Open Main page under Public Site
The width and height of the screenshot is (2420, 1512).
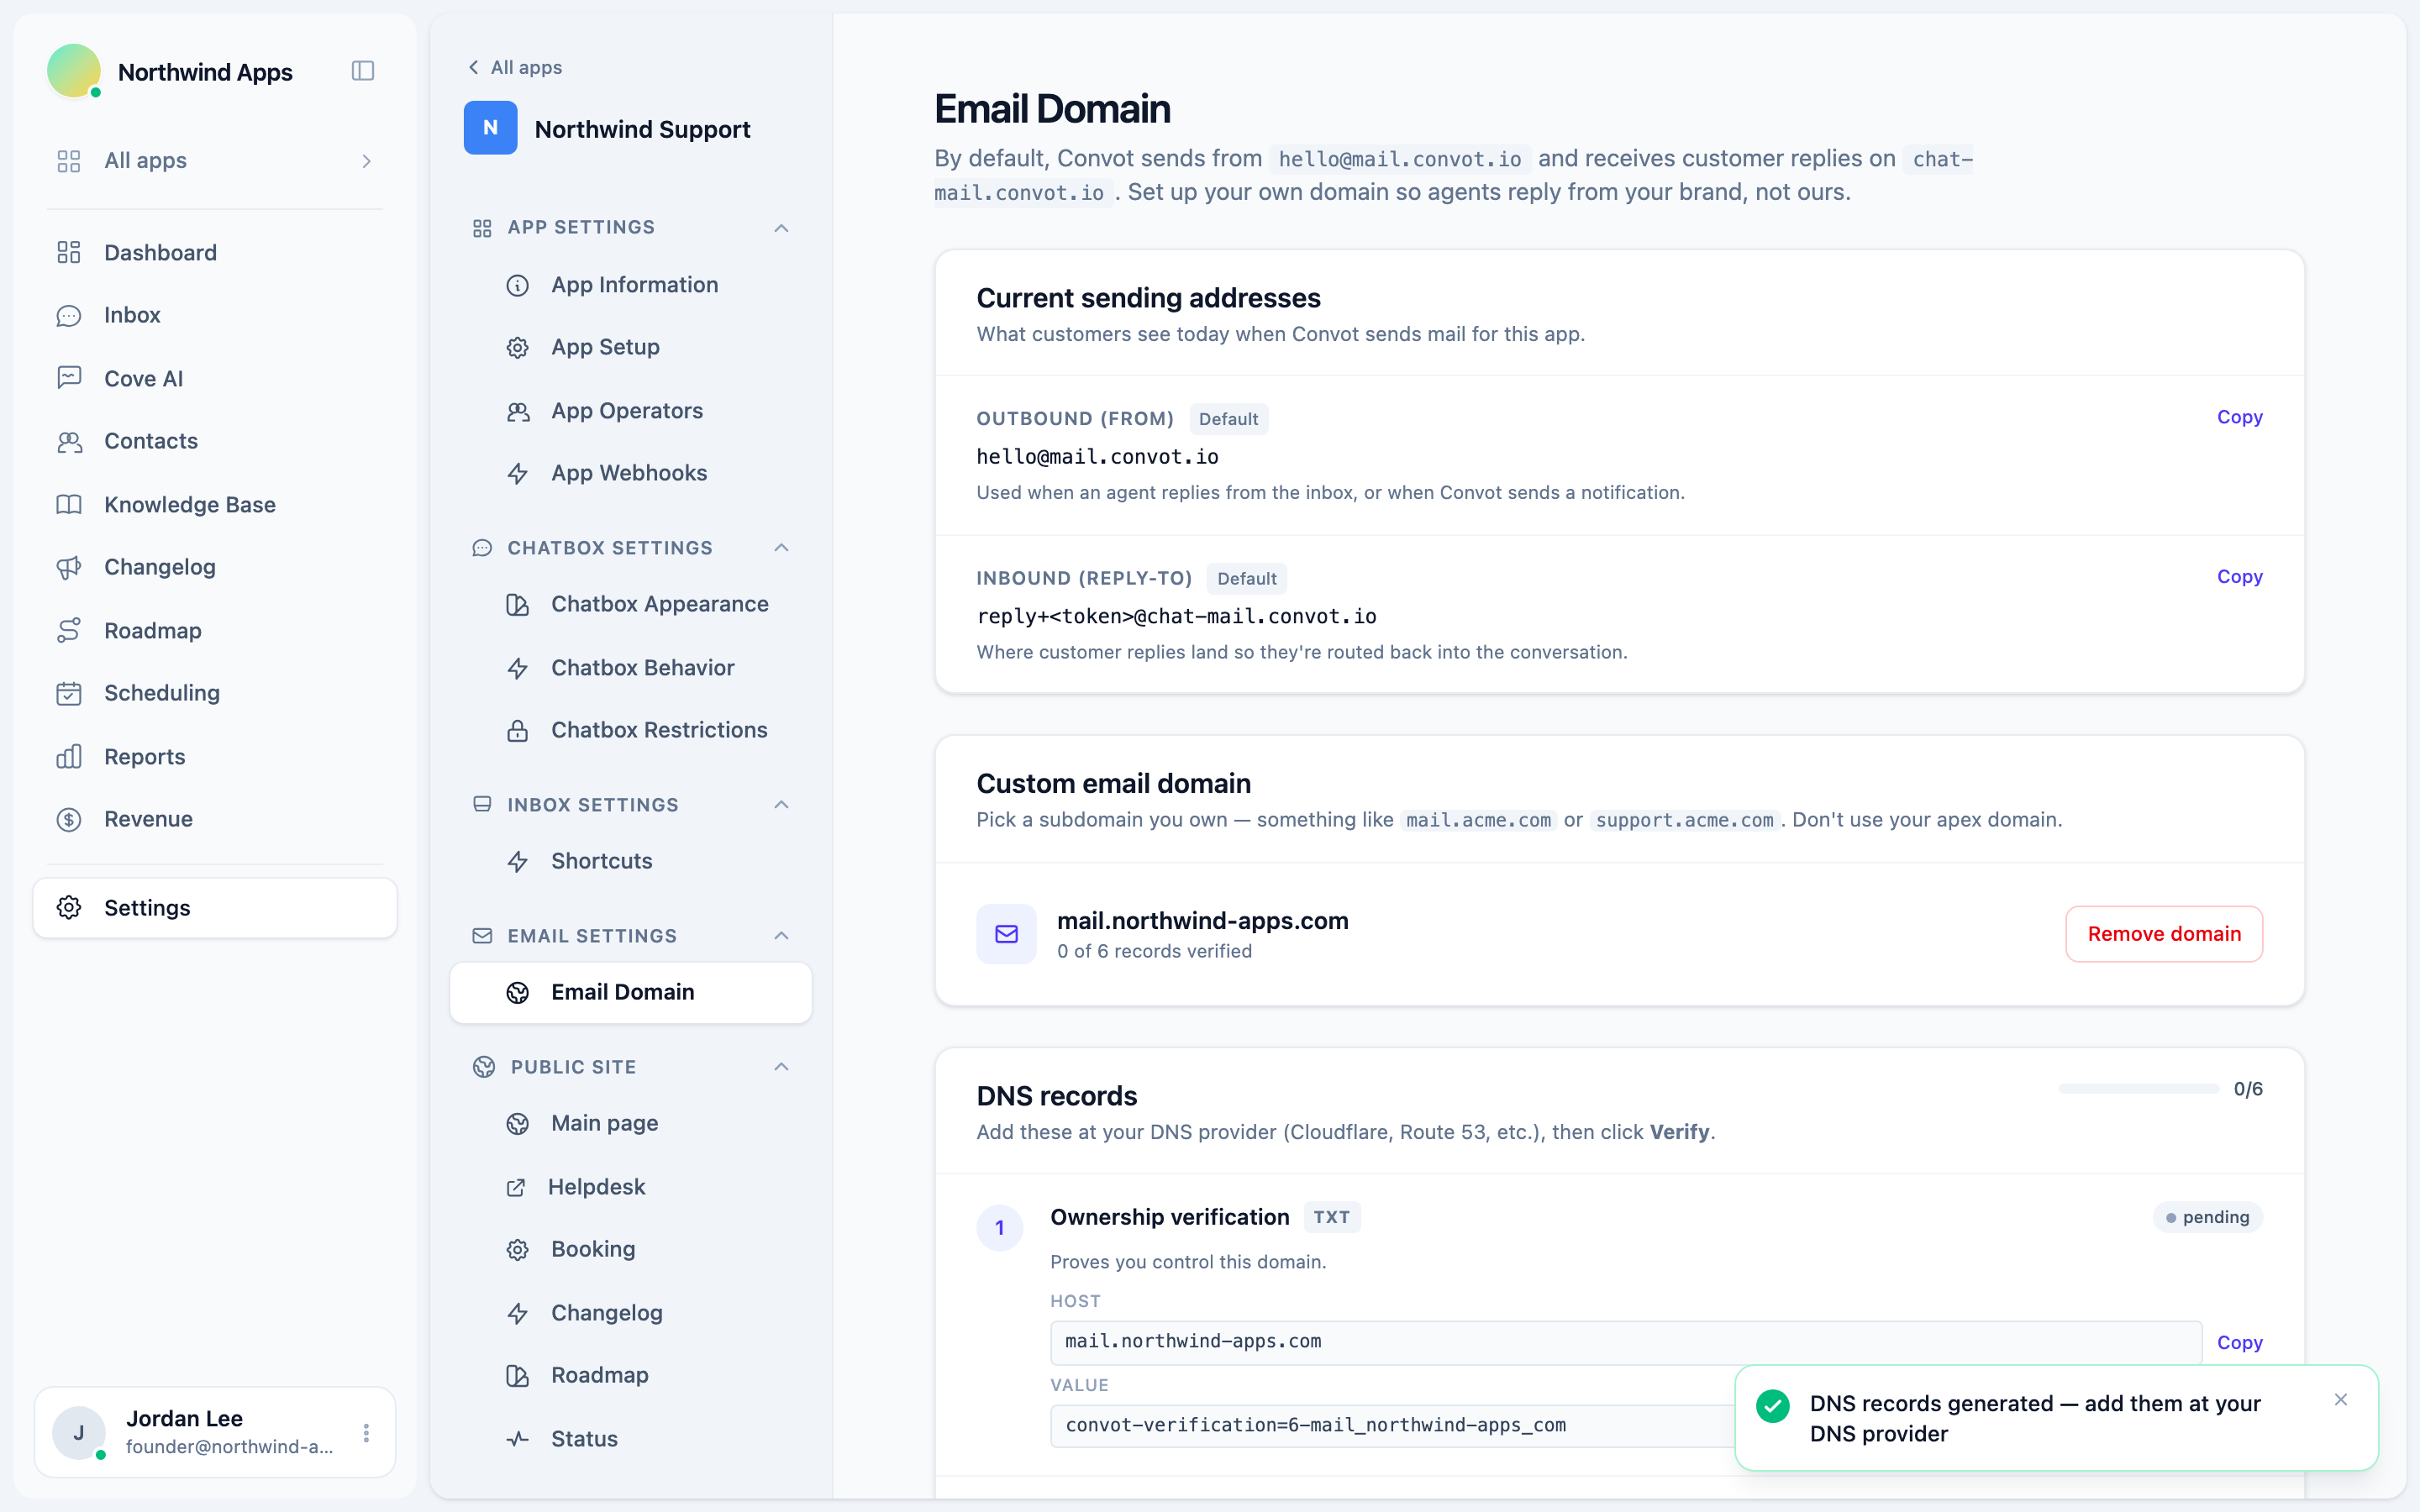(631, 1123)
